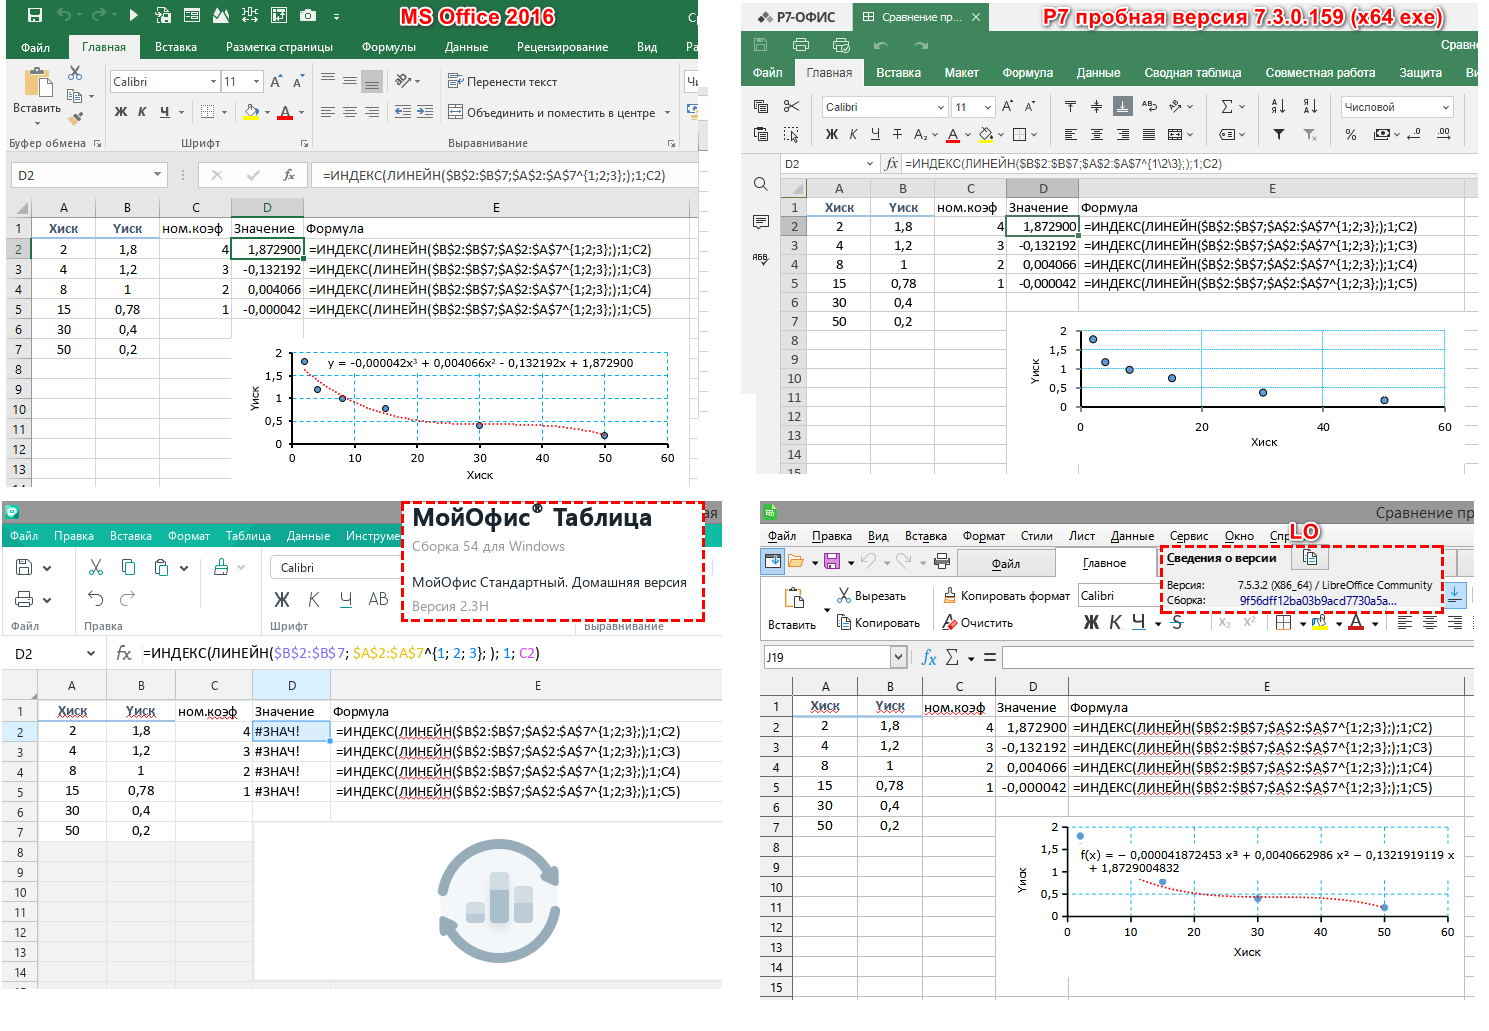Click Объединить и поместить в центре
Image resolution: width=1489 pixels, height=1031 pixels.
click(552, 112)
